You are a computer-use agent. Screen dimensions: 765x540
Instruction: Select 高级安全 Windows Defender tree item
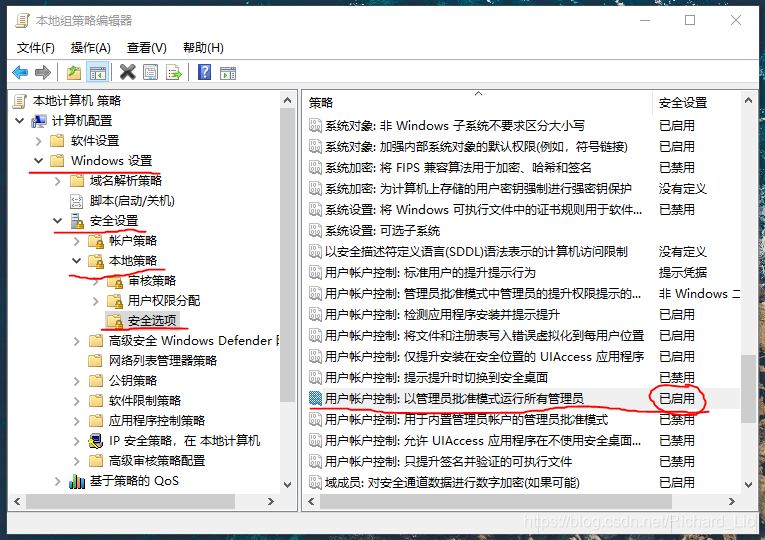194,340
